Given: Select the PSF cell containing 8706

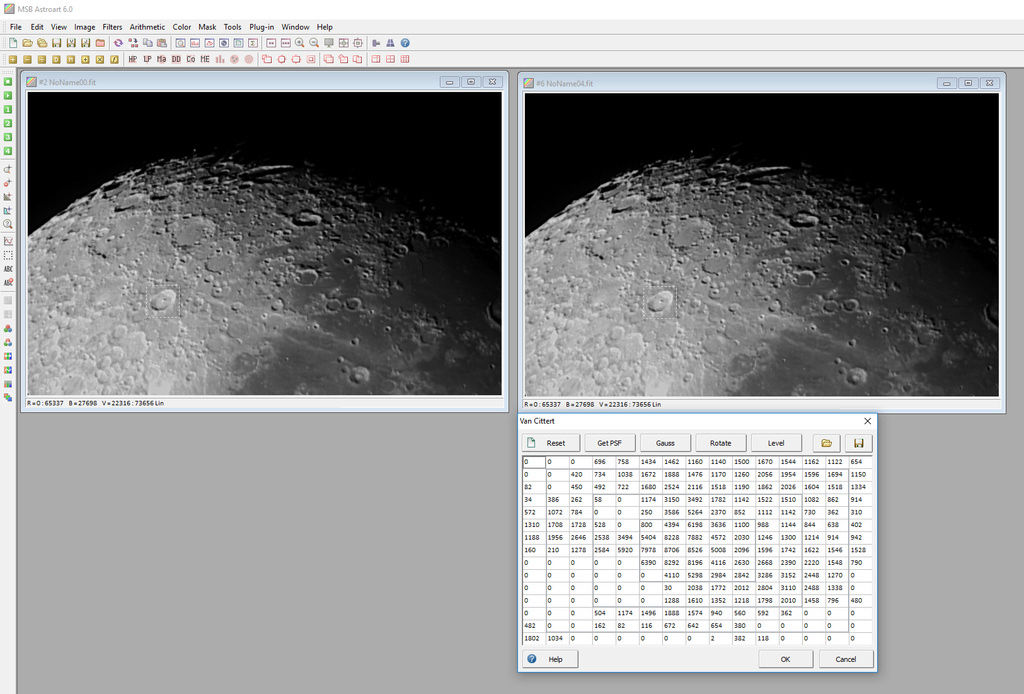Looking at the screenshot, I should (673, 550).
